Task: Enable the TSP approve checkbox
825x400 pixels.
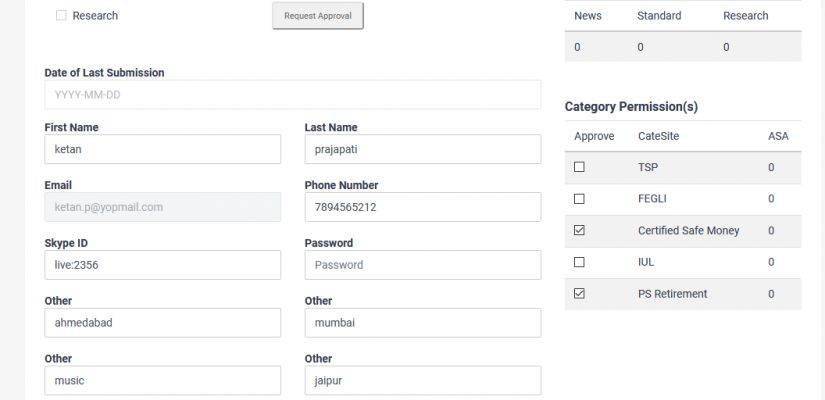Action: tap(579, 167)
